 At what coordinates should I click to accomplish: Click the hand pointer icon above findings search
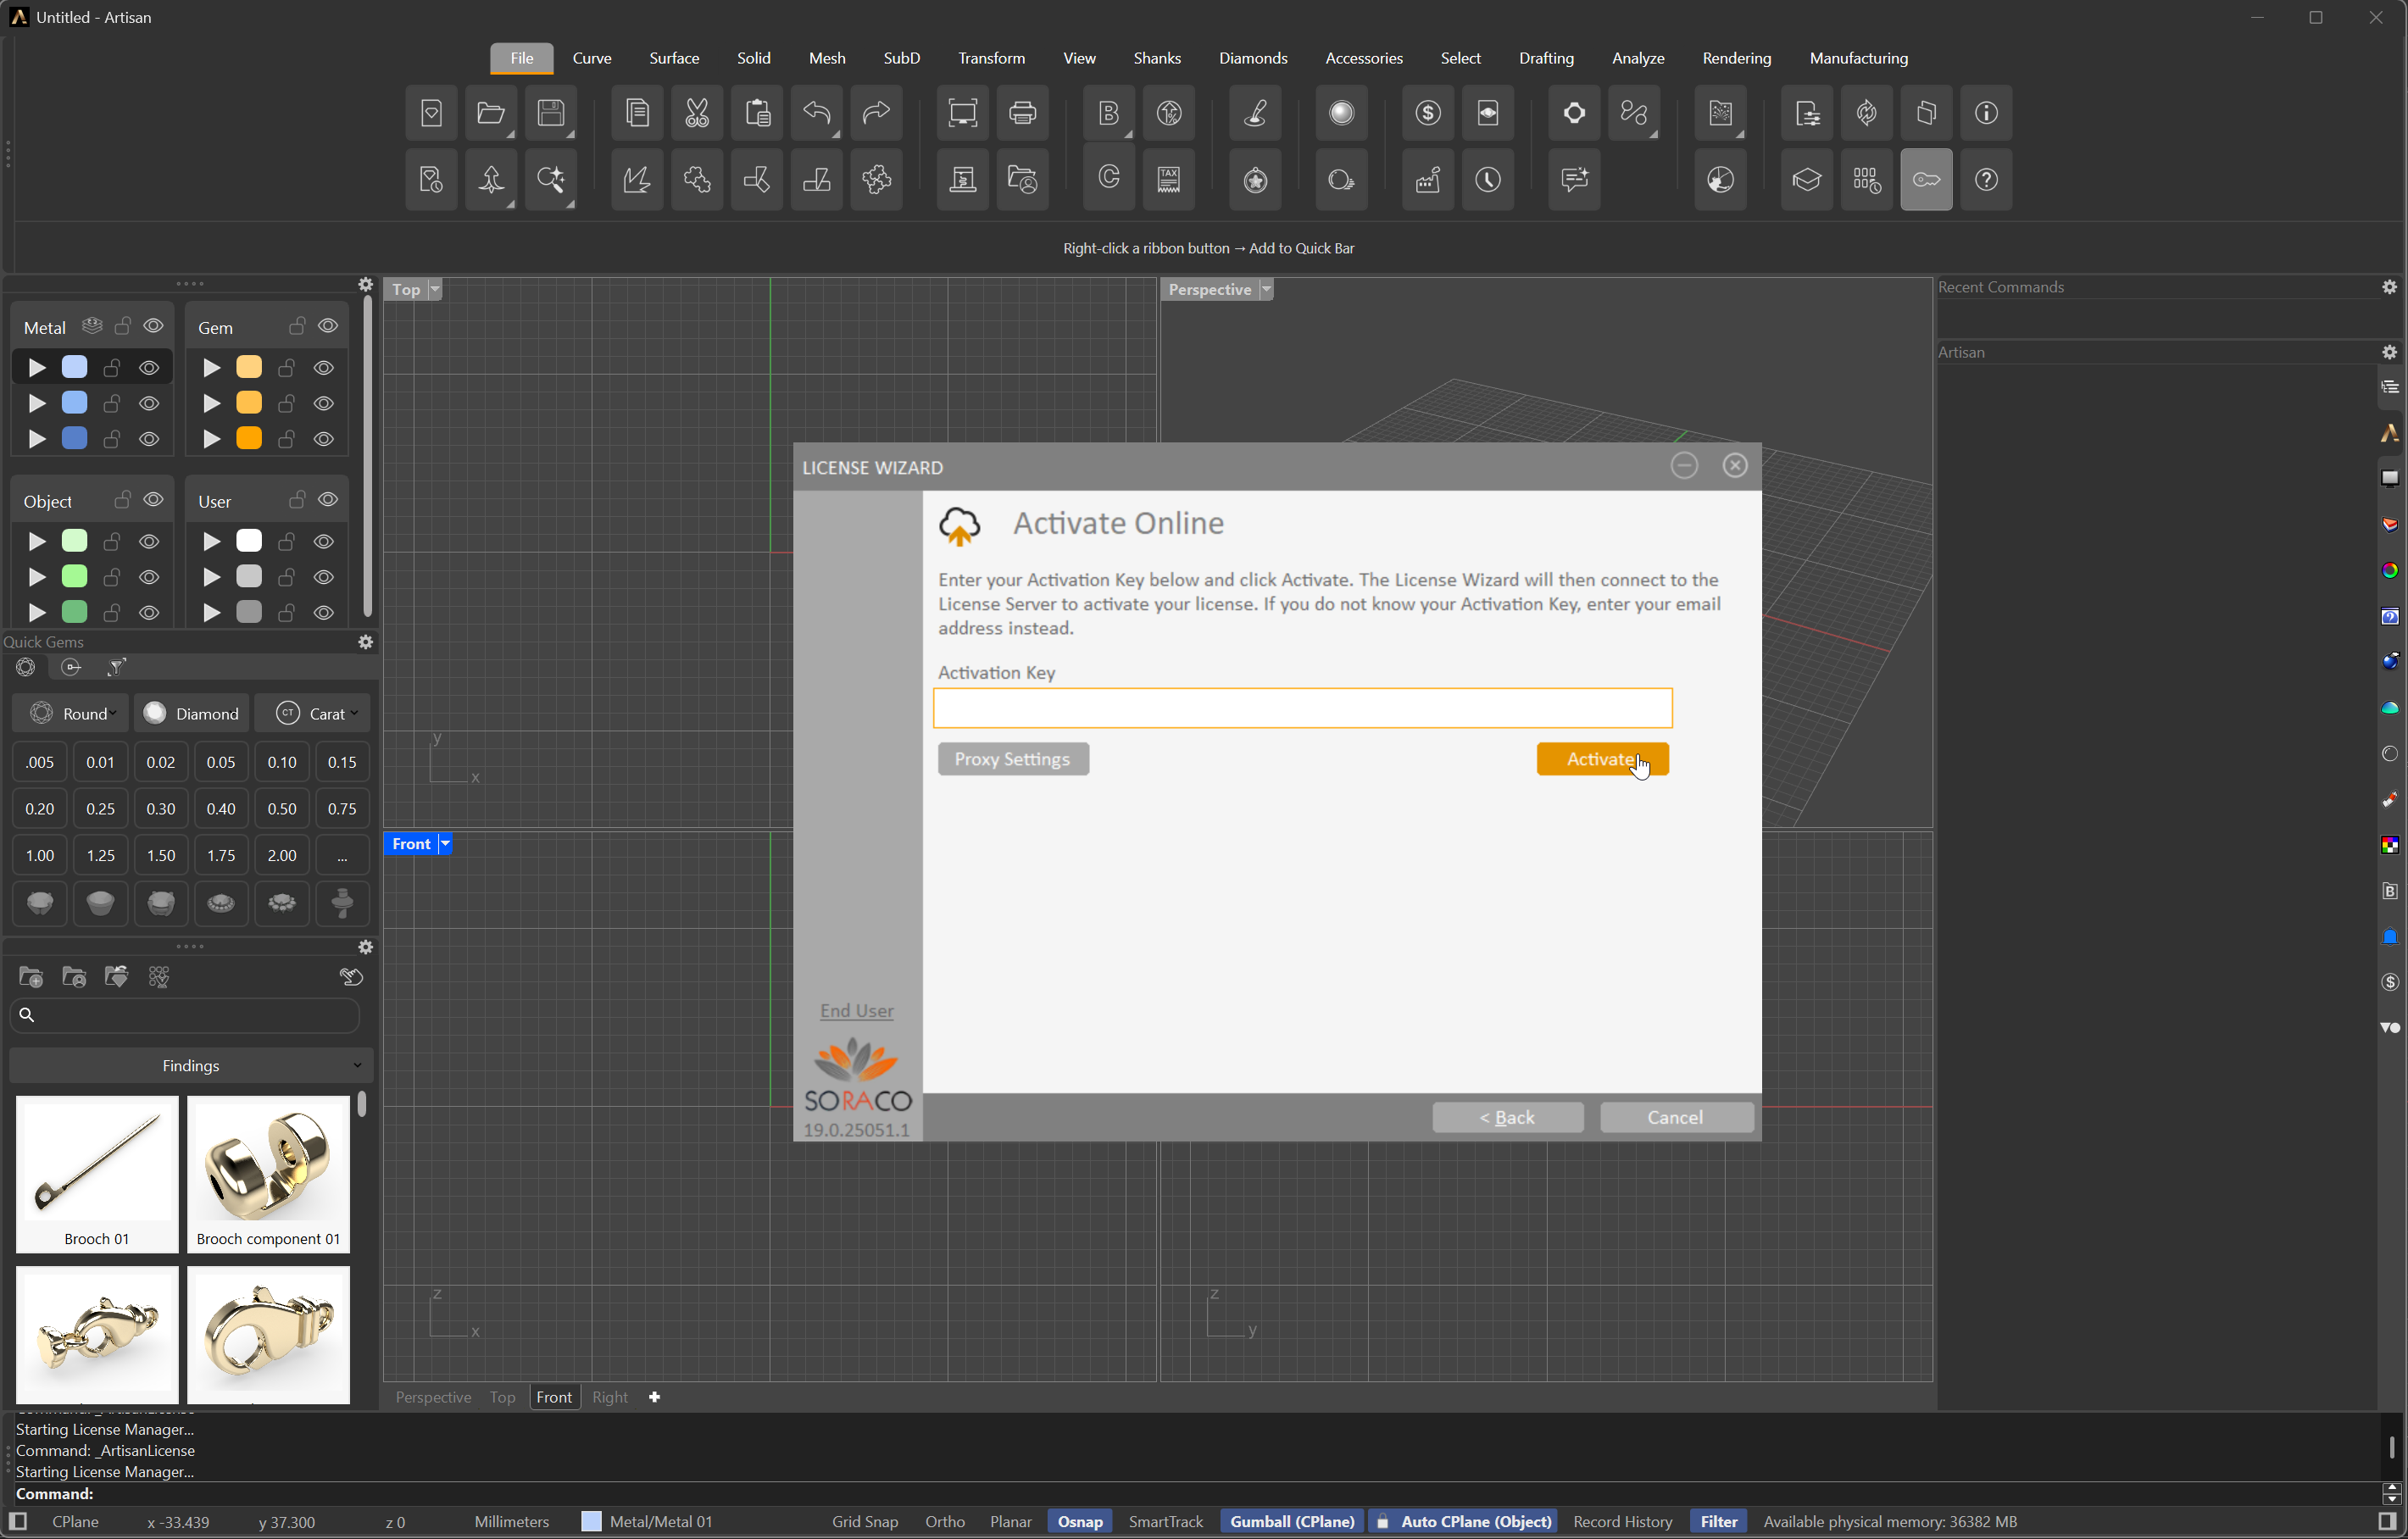pos(351,977)
